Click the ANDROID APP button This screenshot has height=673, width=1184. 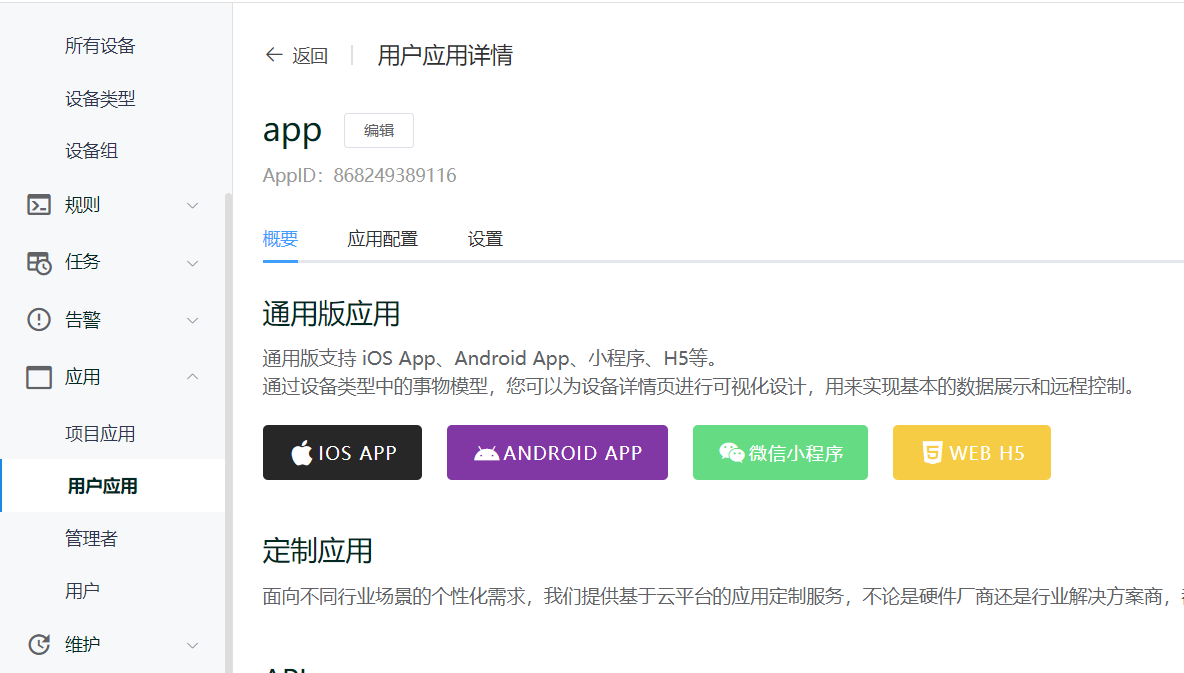tap(557, 452)
